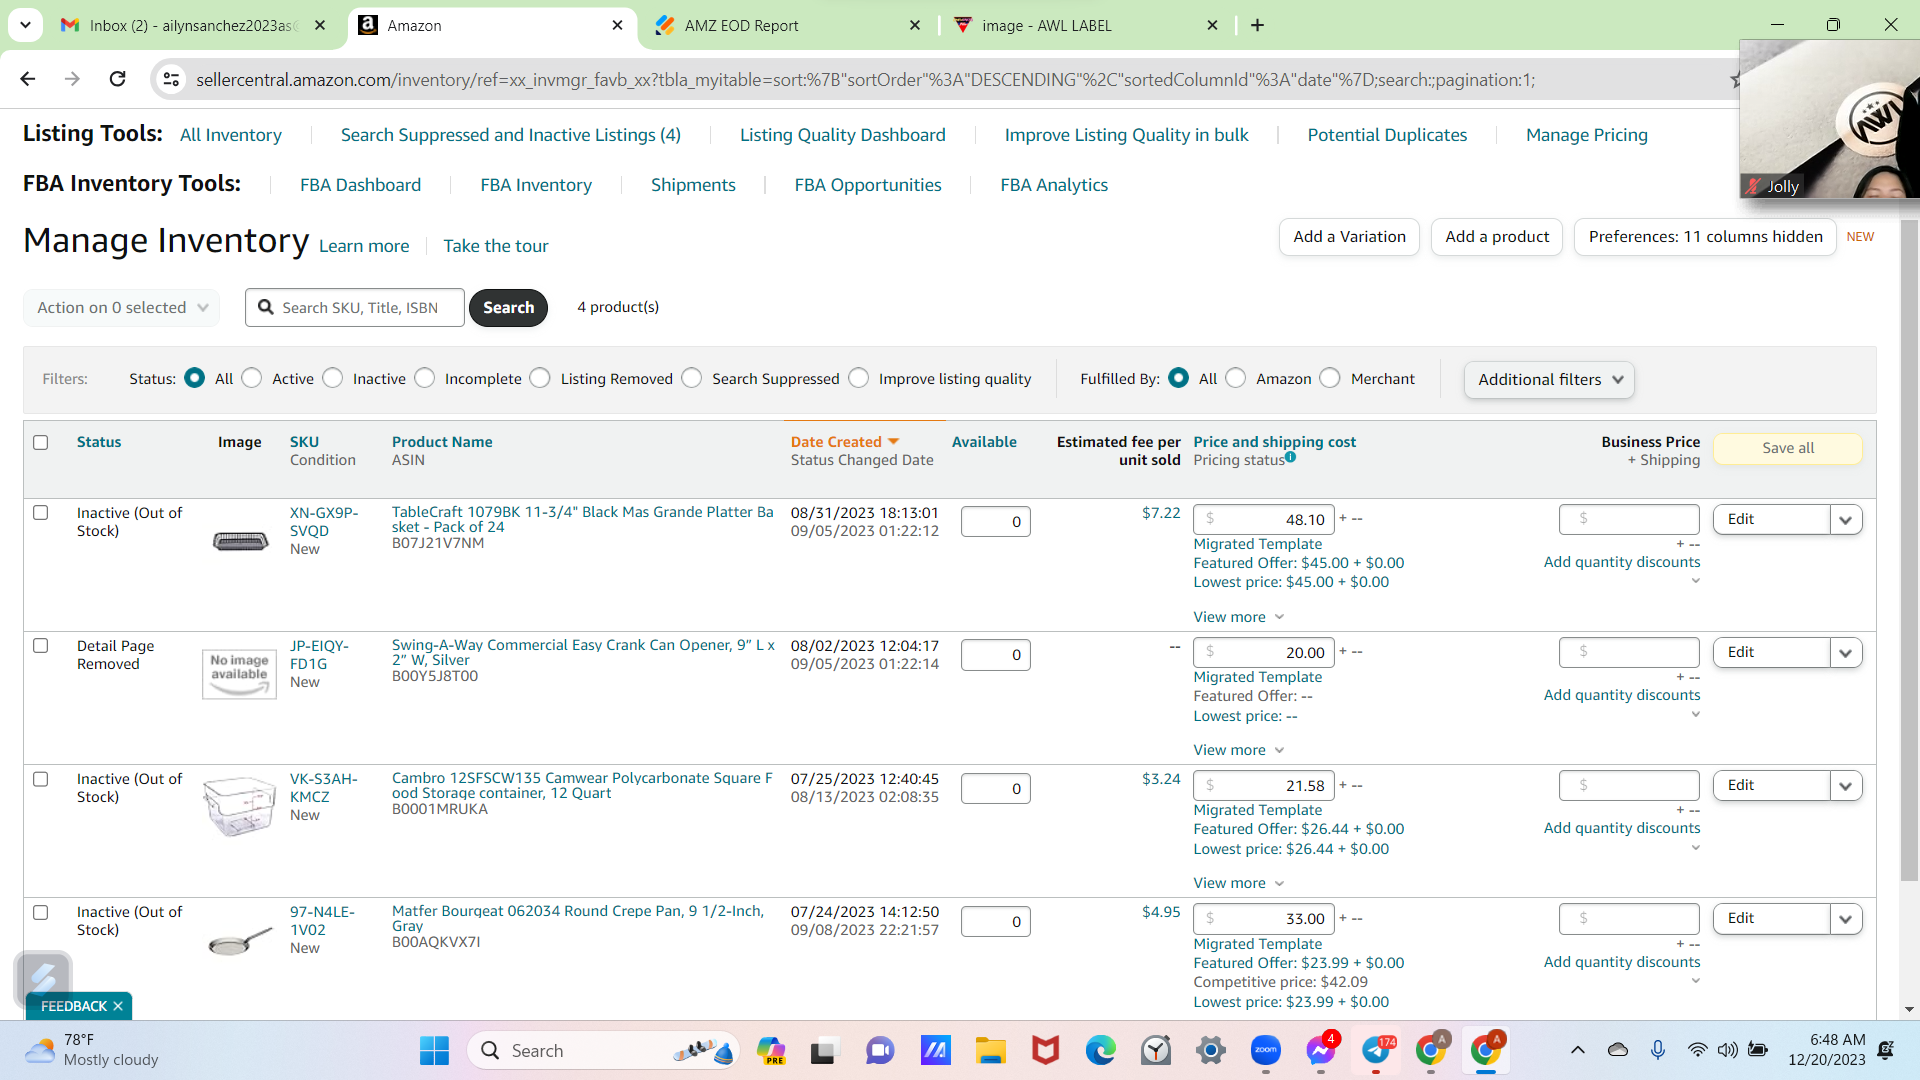Launch Microsoft Edge from taskbar
Viewport: 1920px width, 1080px height.
1100,1050
